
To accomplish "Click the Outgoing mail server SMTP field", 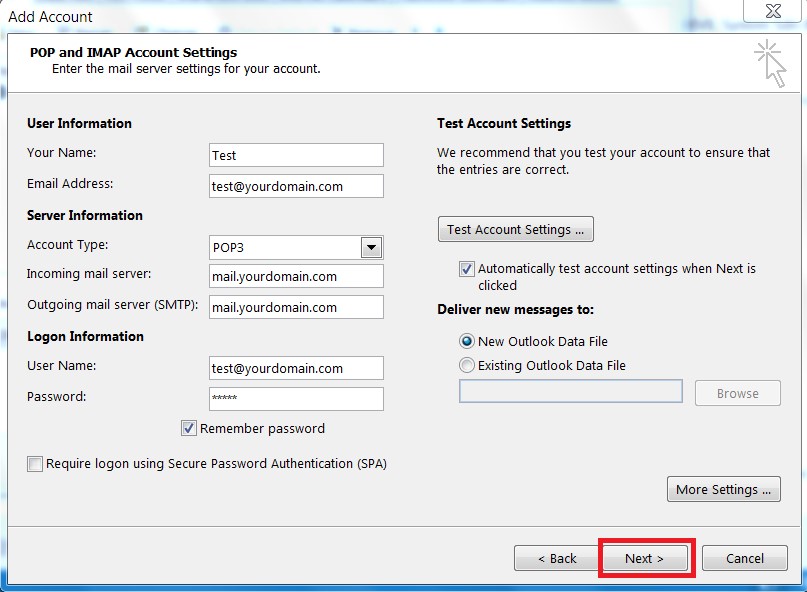I will pos(296,307).
